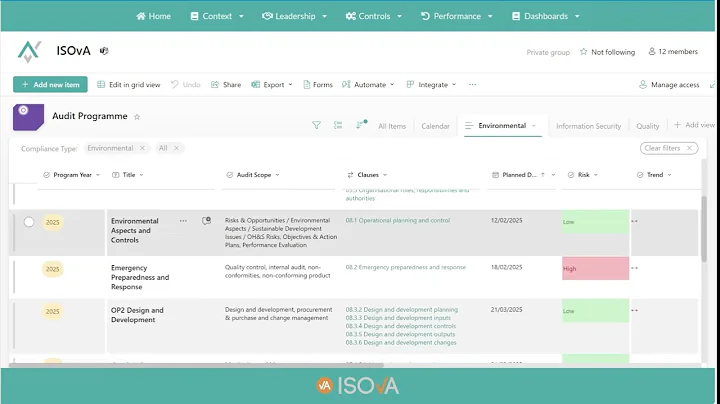The height and width of the screenshot is (404, 720).
Task: Open clause 08.1 Operational planning and control
Action: coord(398,220)
